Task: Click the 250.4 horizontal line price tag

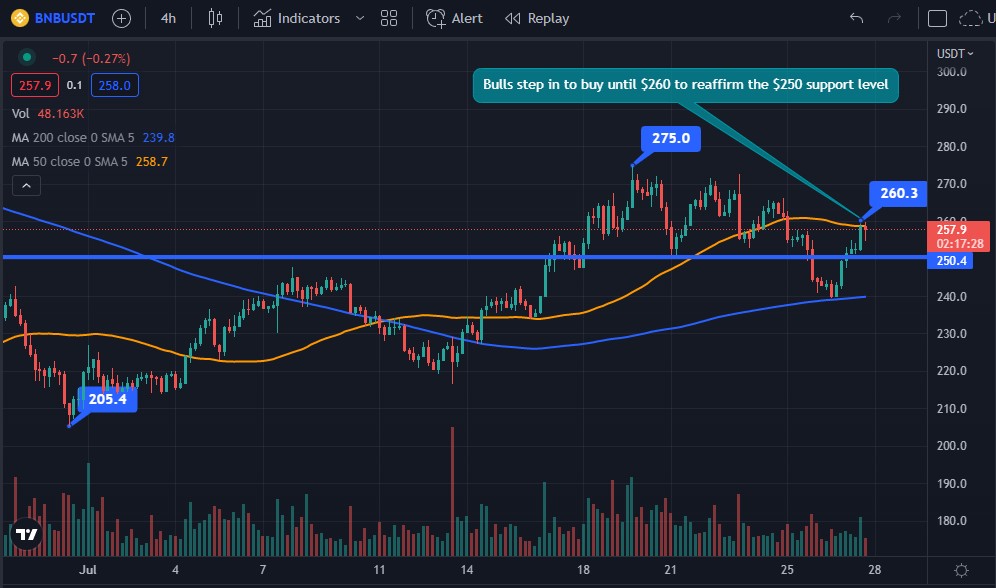Action: point(950,261)
